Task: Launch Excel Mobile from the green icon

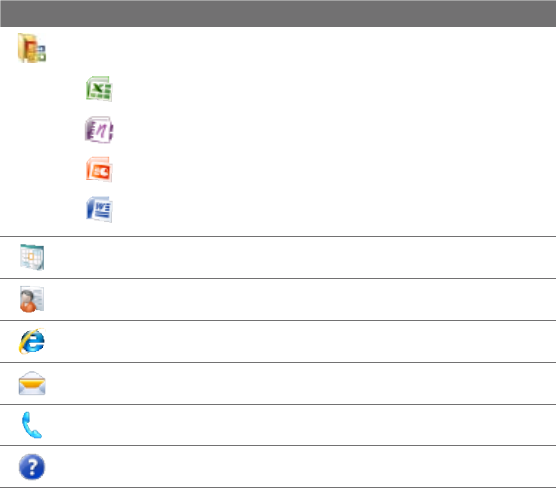Action: click(x=99, y=89)
